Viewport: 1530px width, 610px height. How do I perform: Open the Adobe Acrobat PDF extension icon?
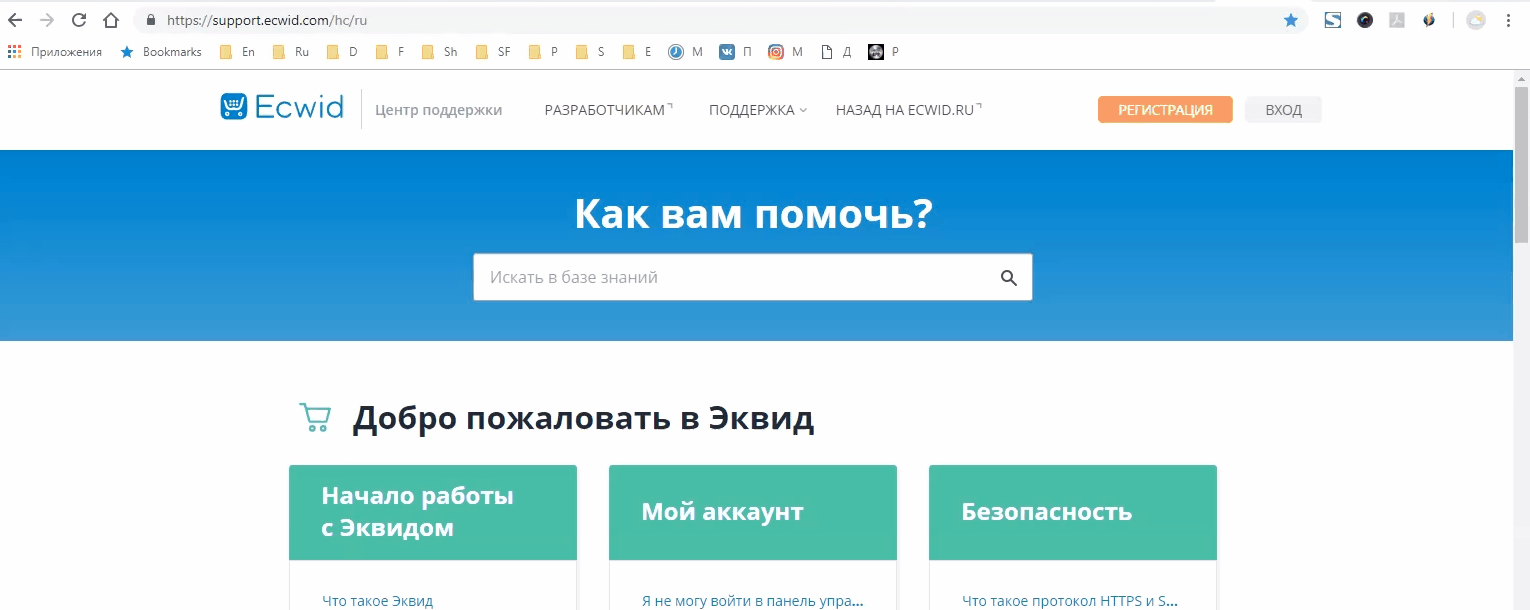pyautogui.click(x=1397, y=20)
